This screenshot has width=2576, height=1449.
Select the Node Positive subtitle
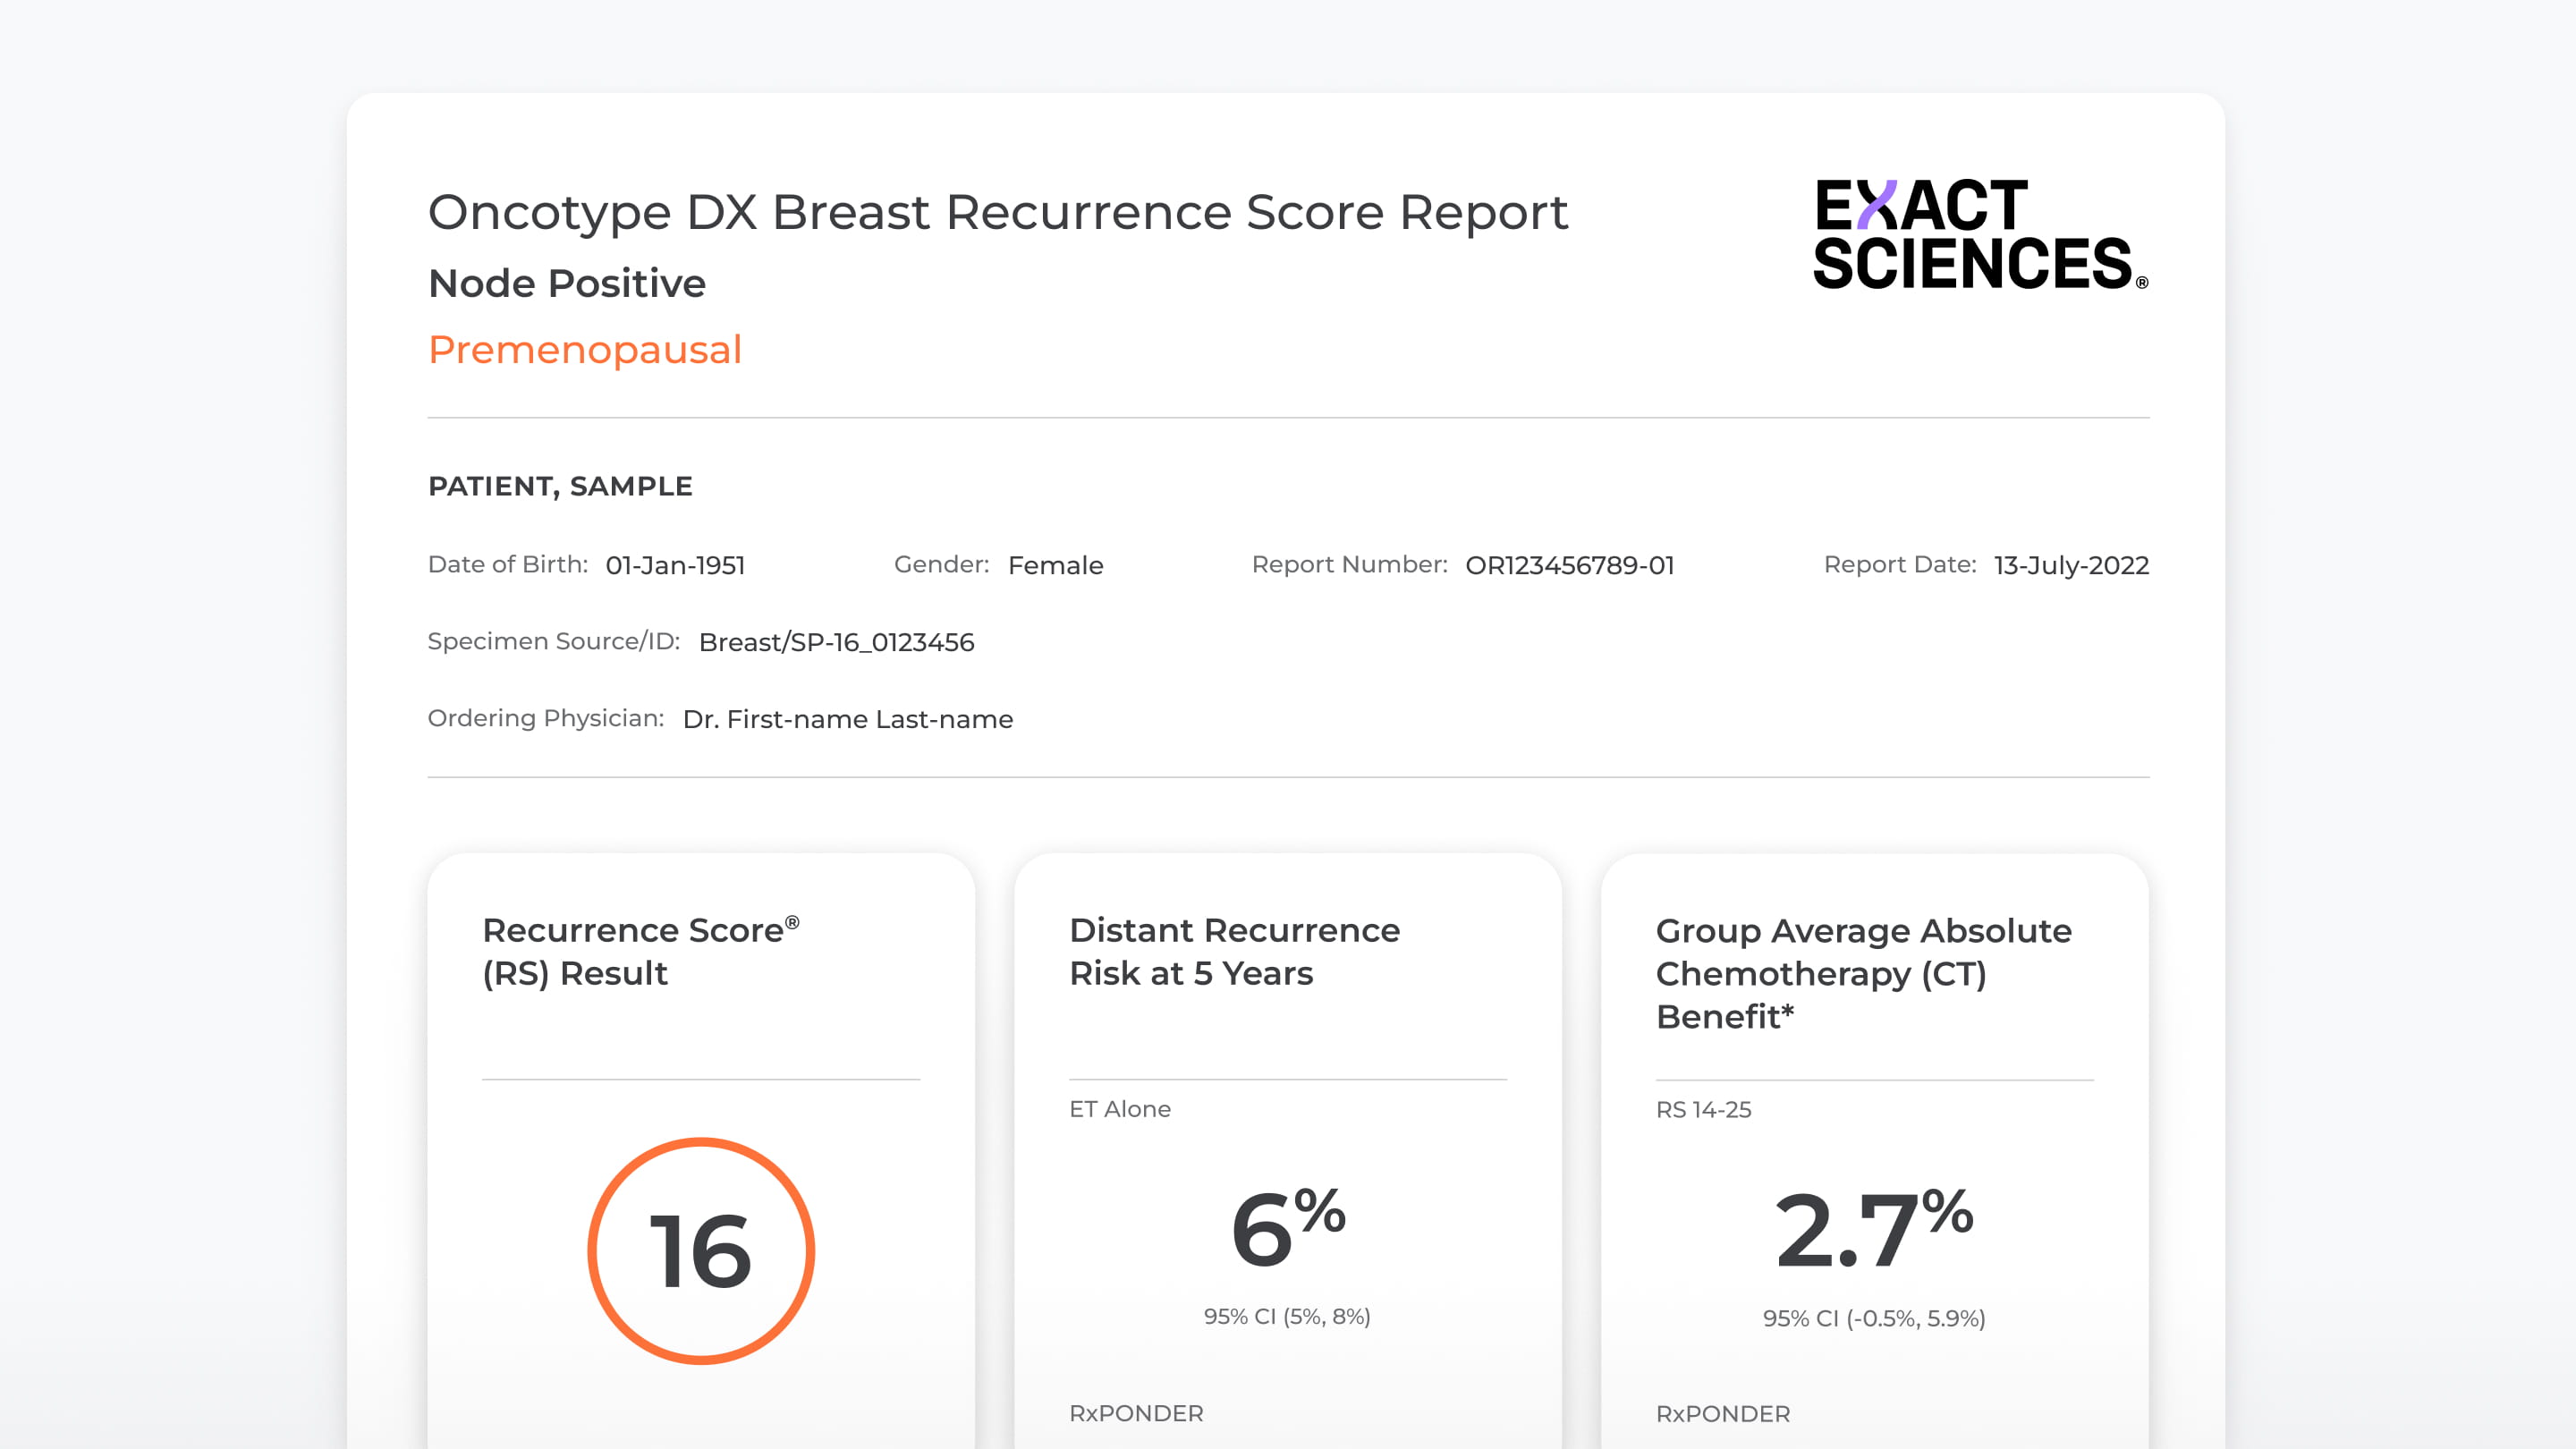566,283
